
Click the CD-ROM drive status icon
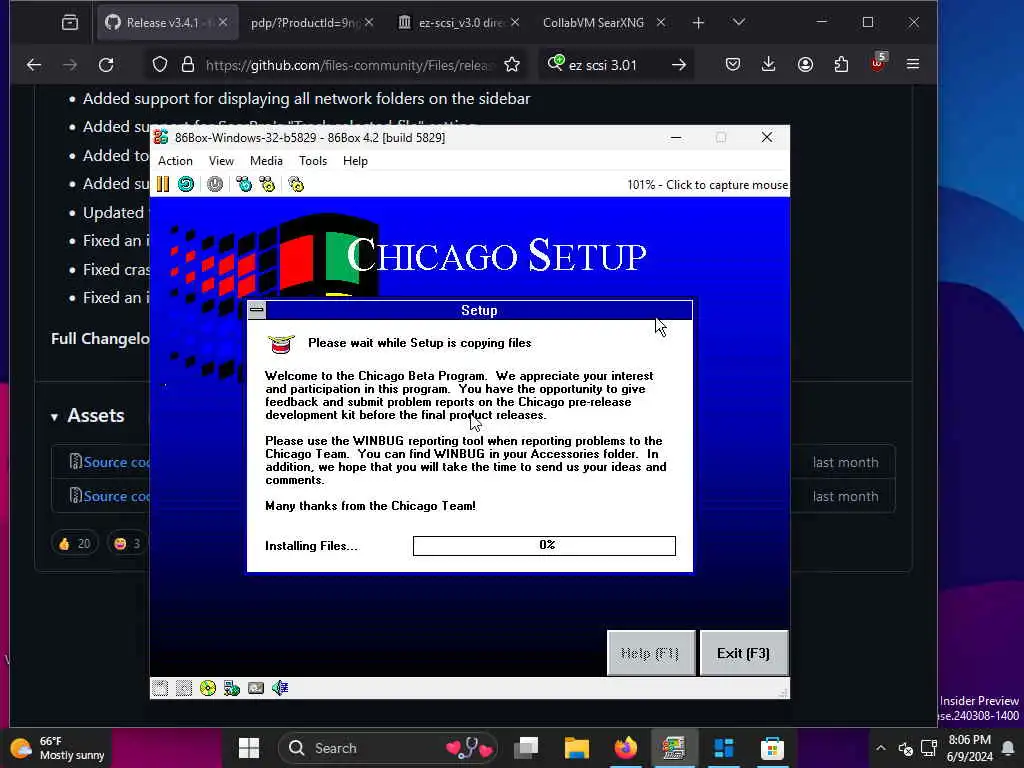(208, 688)
